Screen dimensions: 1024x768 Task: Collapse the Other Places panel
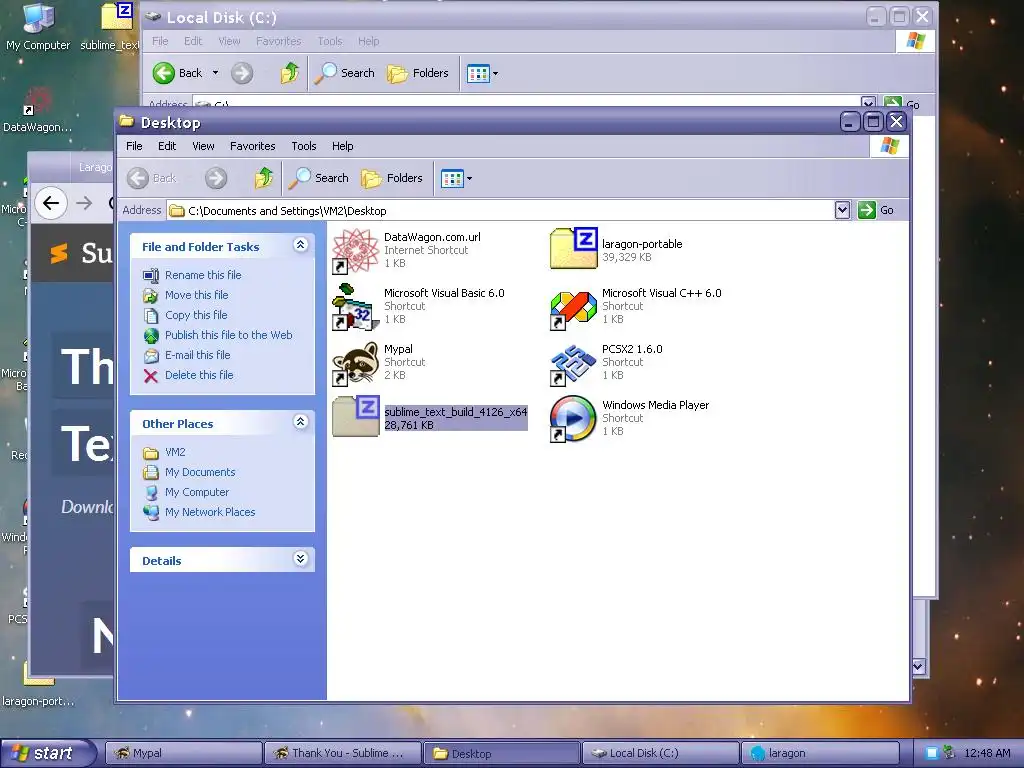coord(300,422)
